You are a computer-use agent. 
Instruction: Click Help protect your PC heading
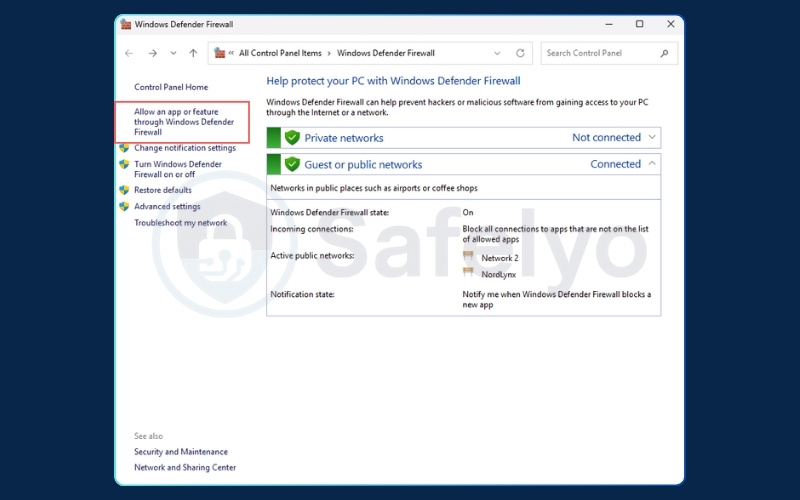393,81
